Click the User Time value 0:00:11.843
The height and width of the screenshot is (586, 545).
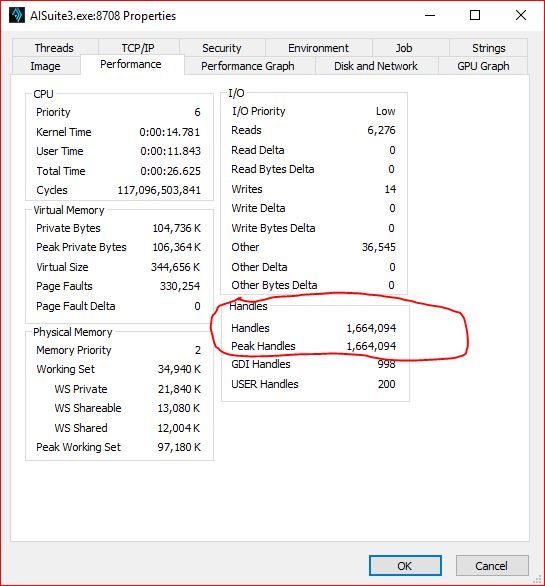[x=170, y=151]
